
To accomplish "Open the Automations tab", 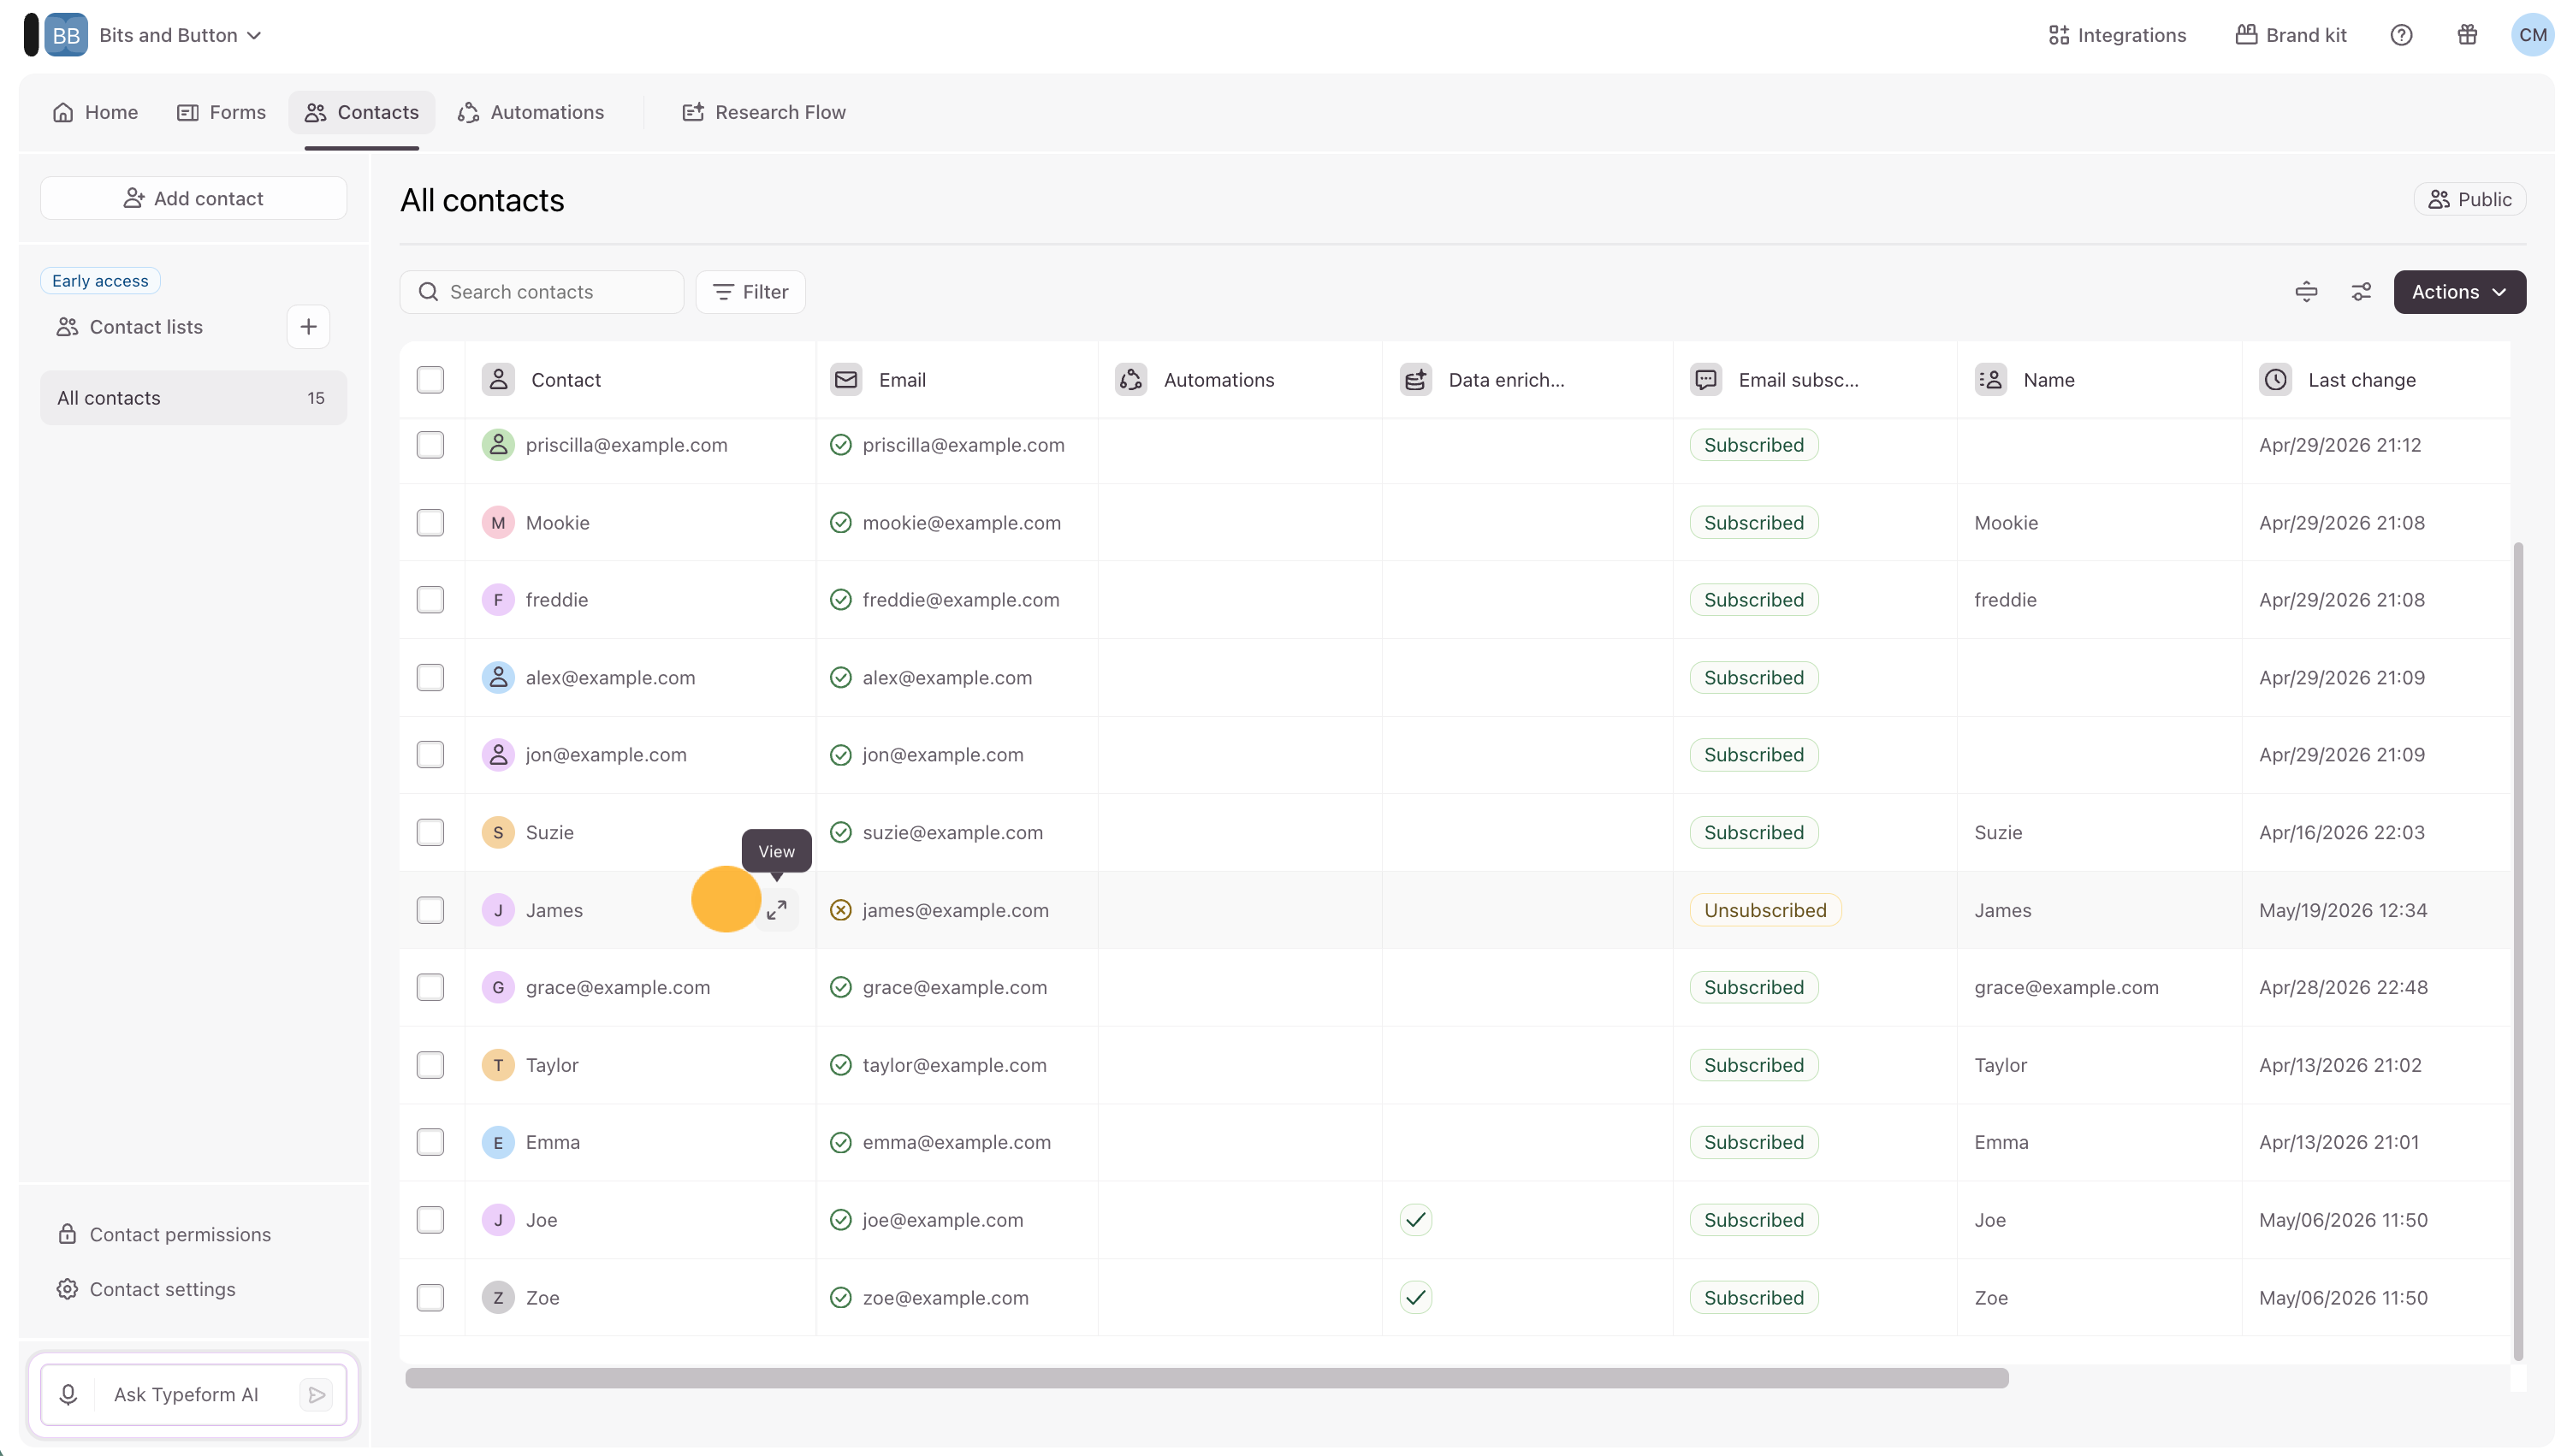I will (531, 112).
